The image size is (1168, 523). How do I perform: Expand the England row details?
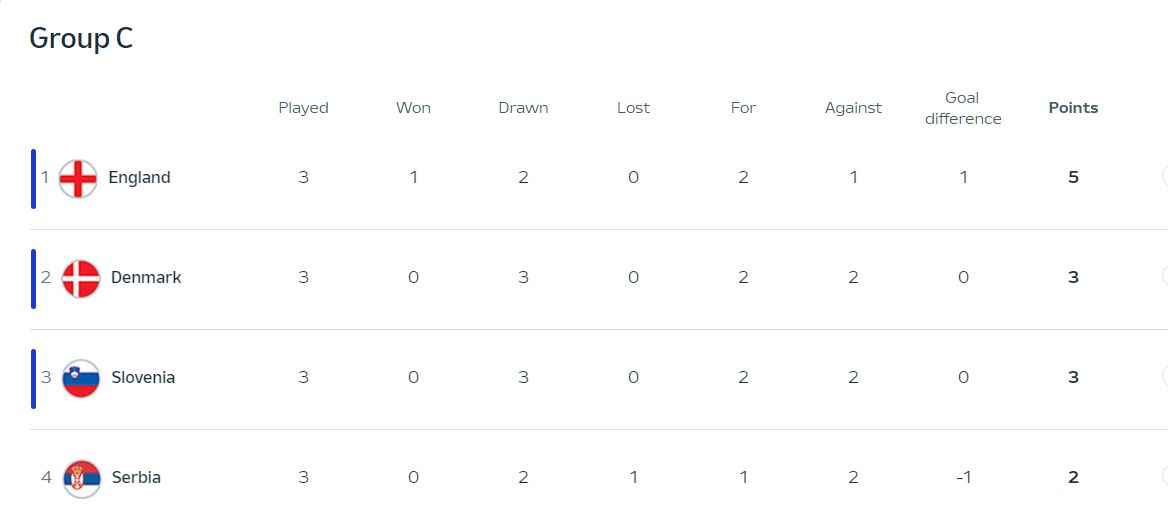[1165, 176]
